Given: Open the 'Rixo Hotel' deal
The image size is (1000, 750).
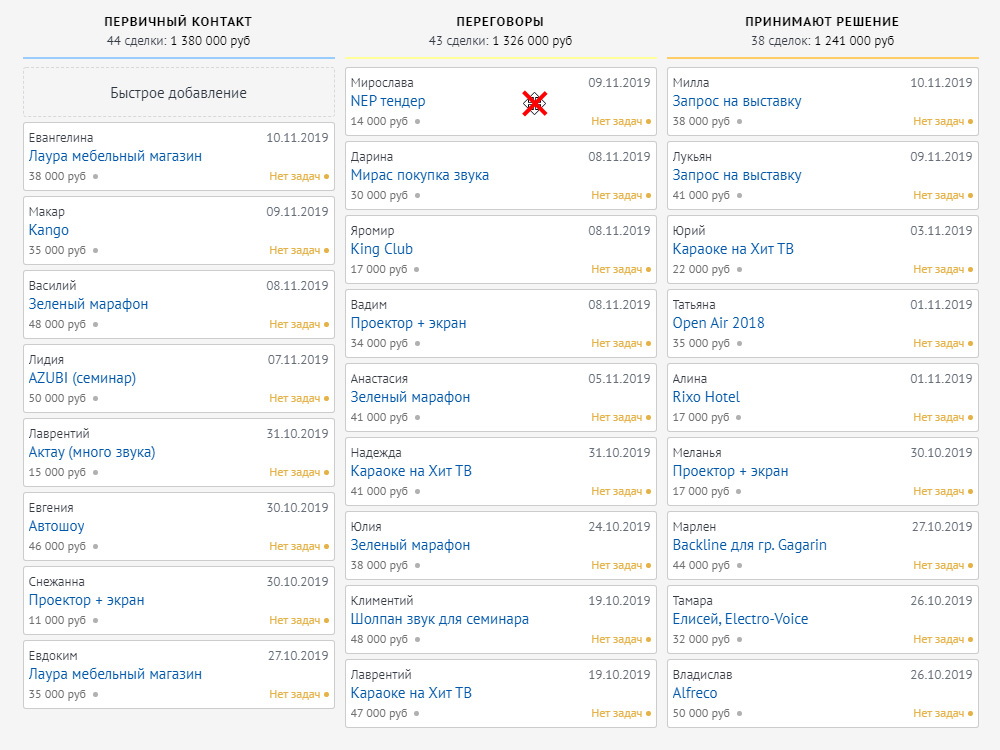Looking at the screenshot, I should click(706, 397).
